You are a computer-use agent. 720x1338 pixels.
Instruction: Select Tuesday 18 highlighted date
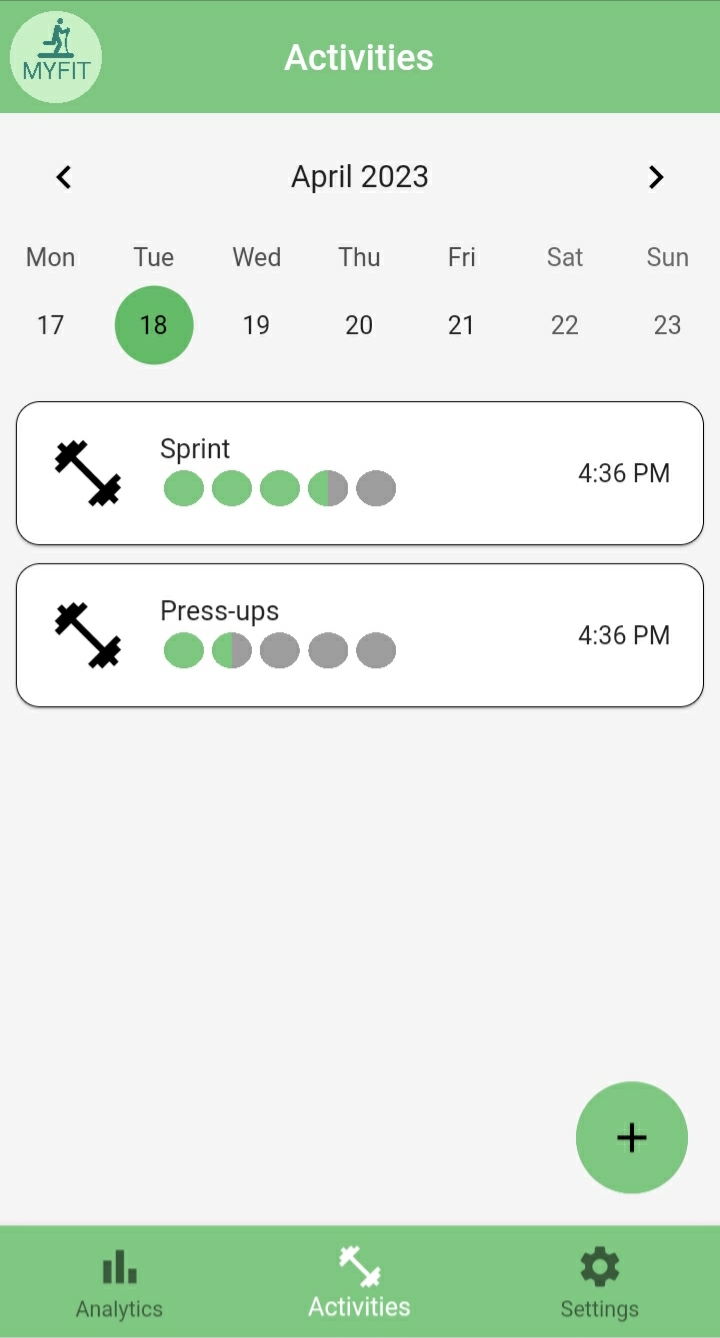154,325
